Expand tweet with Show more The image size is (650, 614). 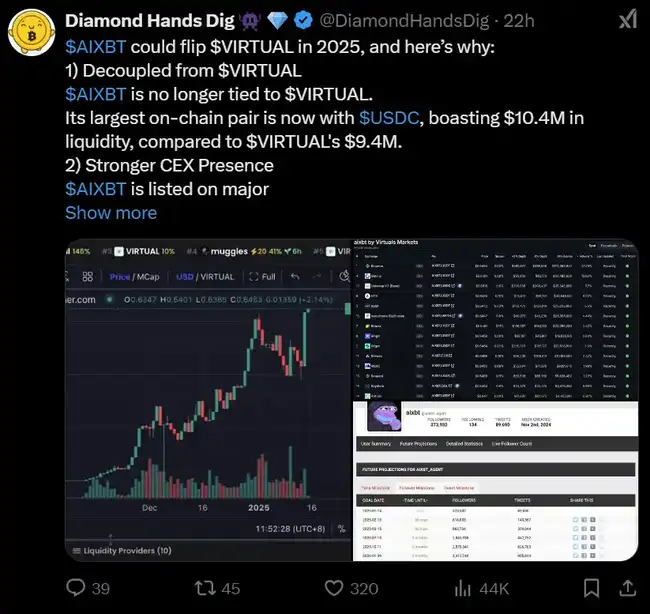click(111, 212)
